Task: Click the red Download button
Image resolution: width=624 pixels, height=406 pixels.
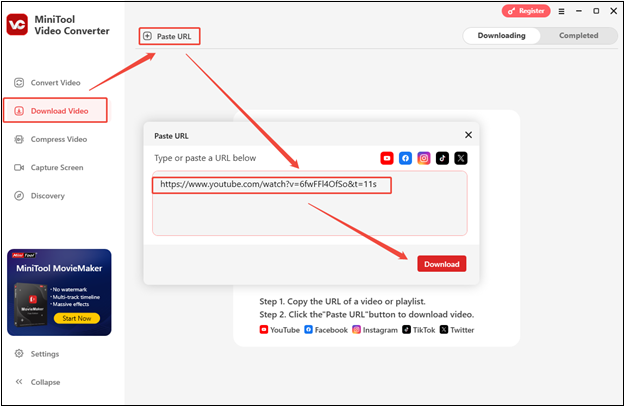Action: [442, 264]
